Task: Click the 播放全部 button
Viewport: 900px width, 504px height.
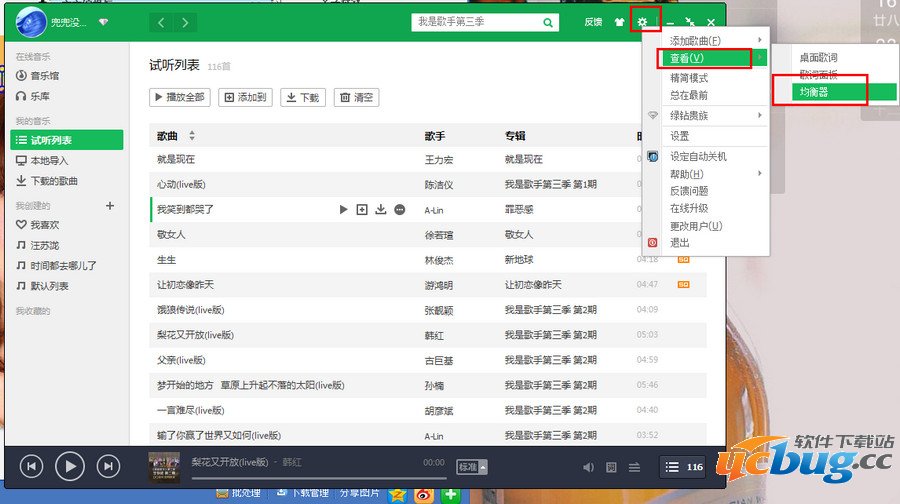Action: [180, 98]
